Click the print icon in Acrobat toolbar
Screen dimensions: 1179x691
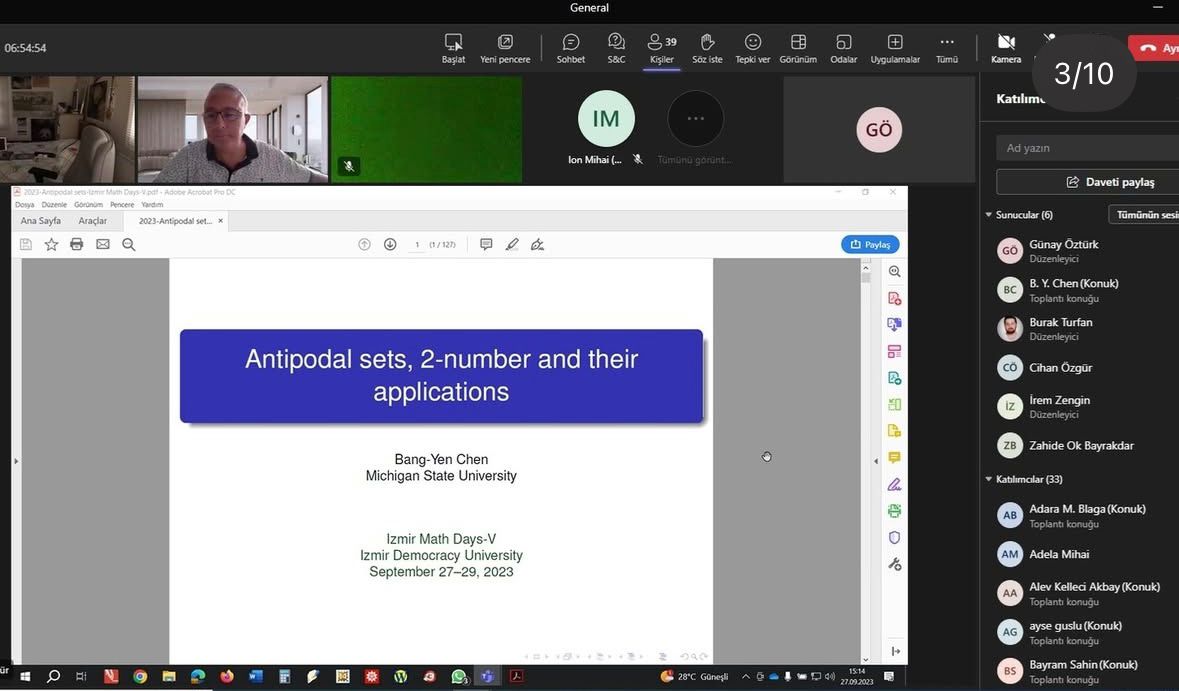point(77,244)
